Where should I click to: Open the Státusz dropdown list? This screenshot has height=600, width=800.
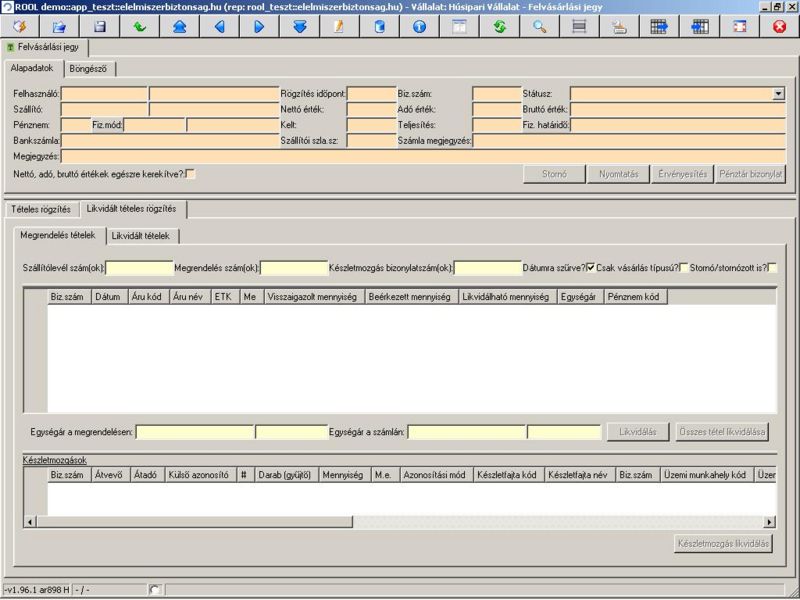point(778,94)
